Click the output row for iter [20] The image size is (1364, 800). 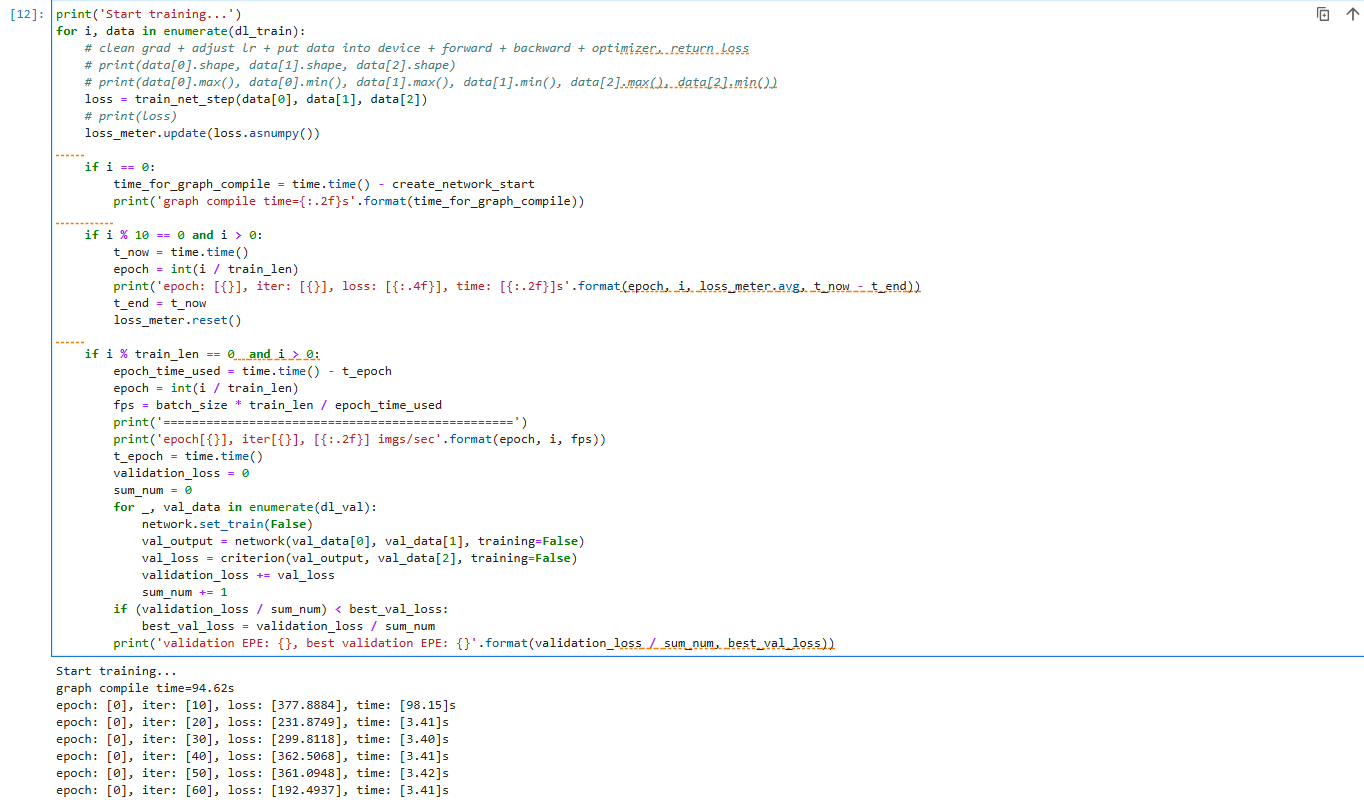coord(252,722)
